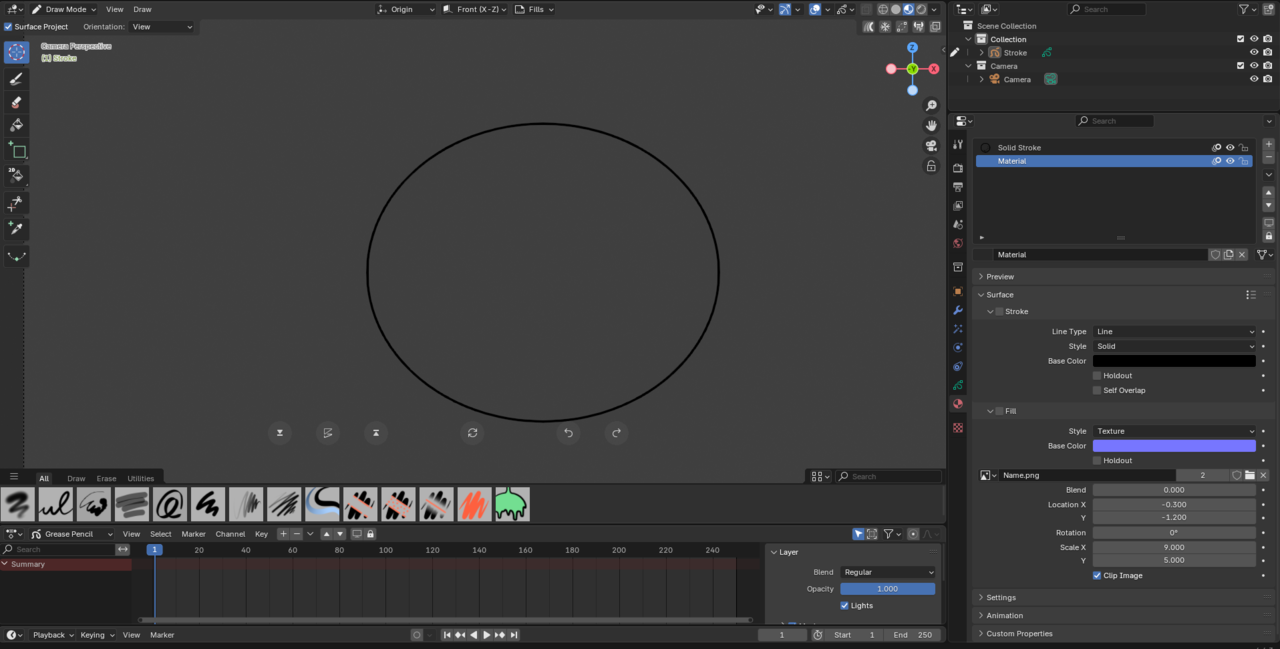Open the Marker menu in dope sheet
Image resolution: width=1280 pixels, height=649 pixels.
[193, 534]
